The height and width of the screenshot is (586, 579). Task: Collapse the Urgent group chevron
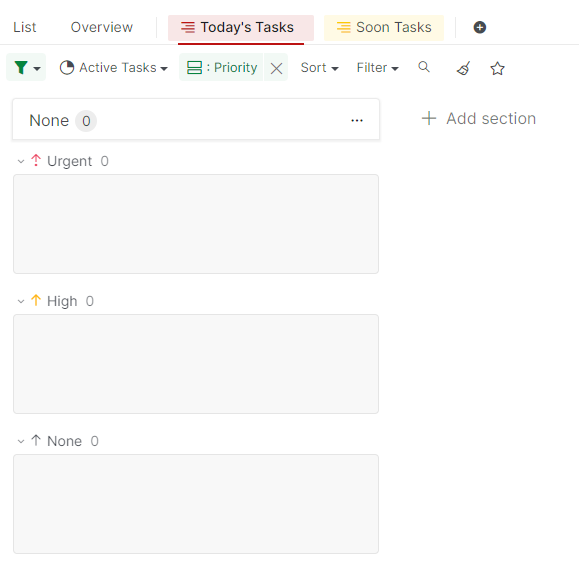point(21,161)
